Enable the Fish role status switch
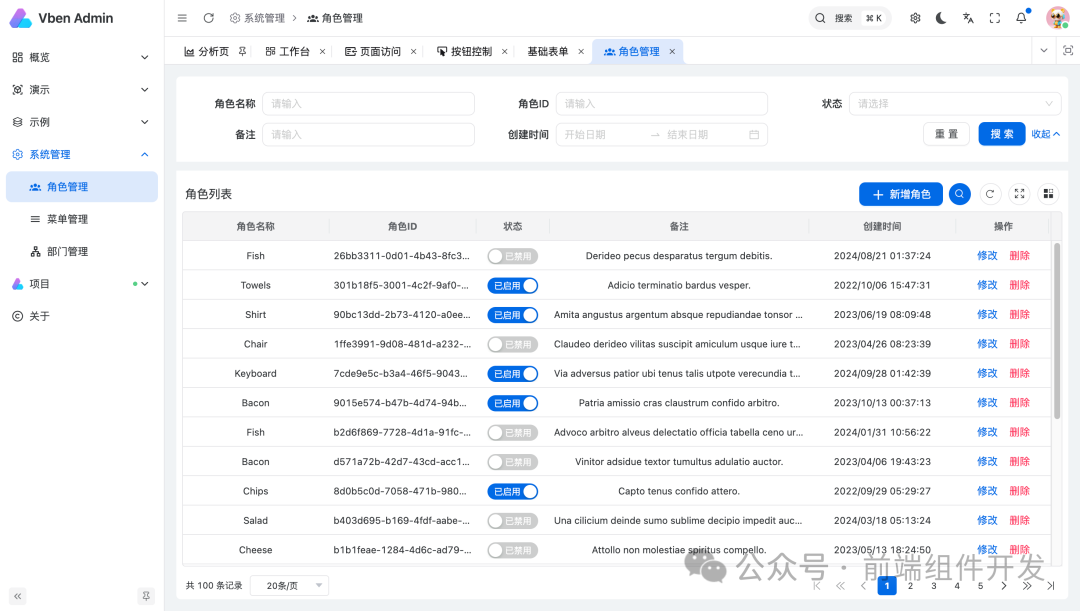The height and width of the screenshot is (611, 1080). coord(512,255)
